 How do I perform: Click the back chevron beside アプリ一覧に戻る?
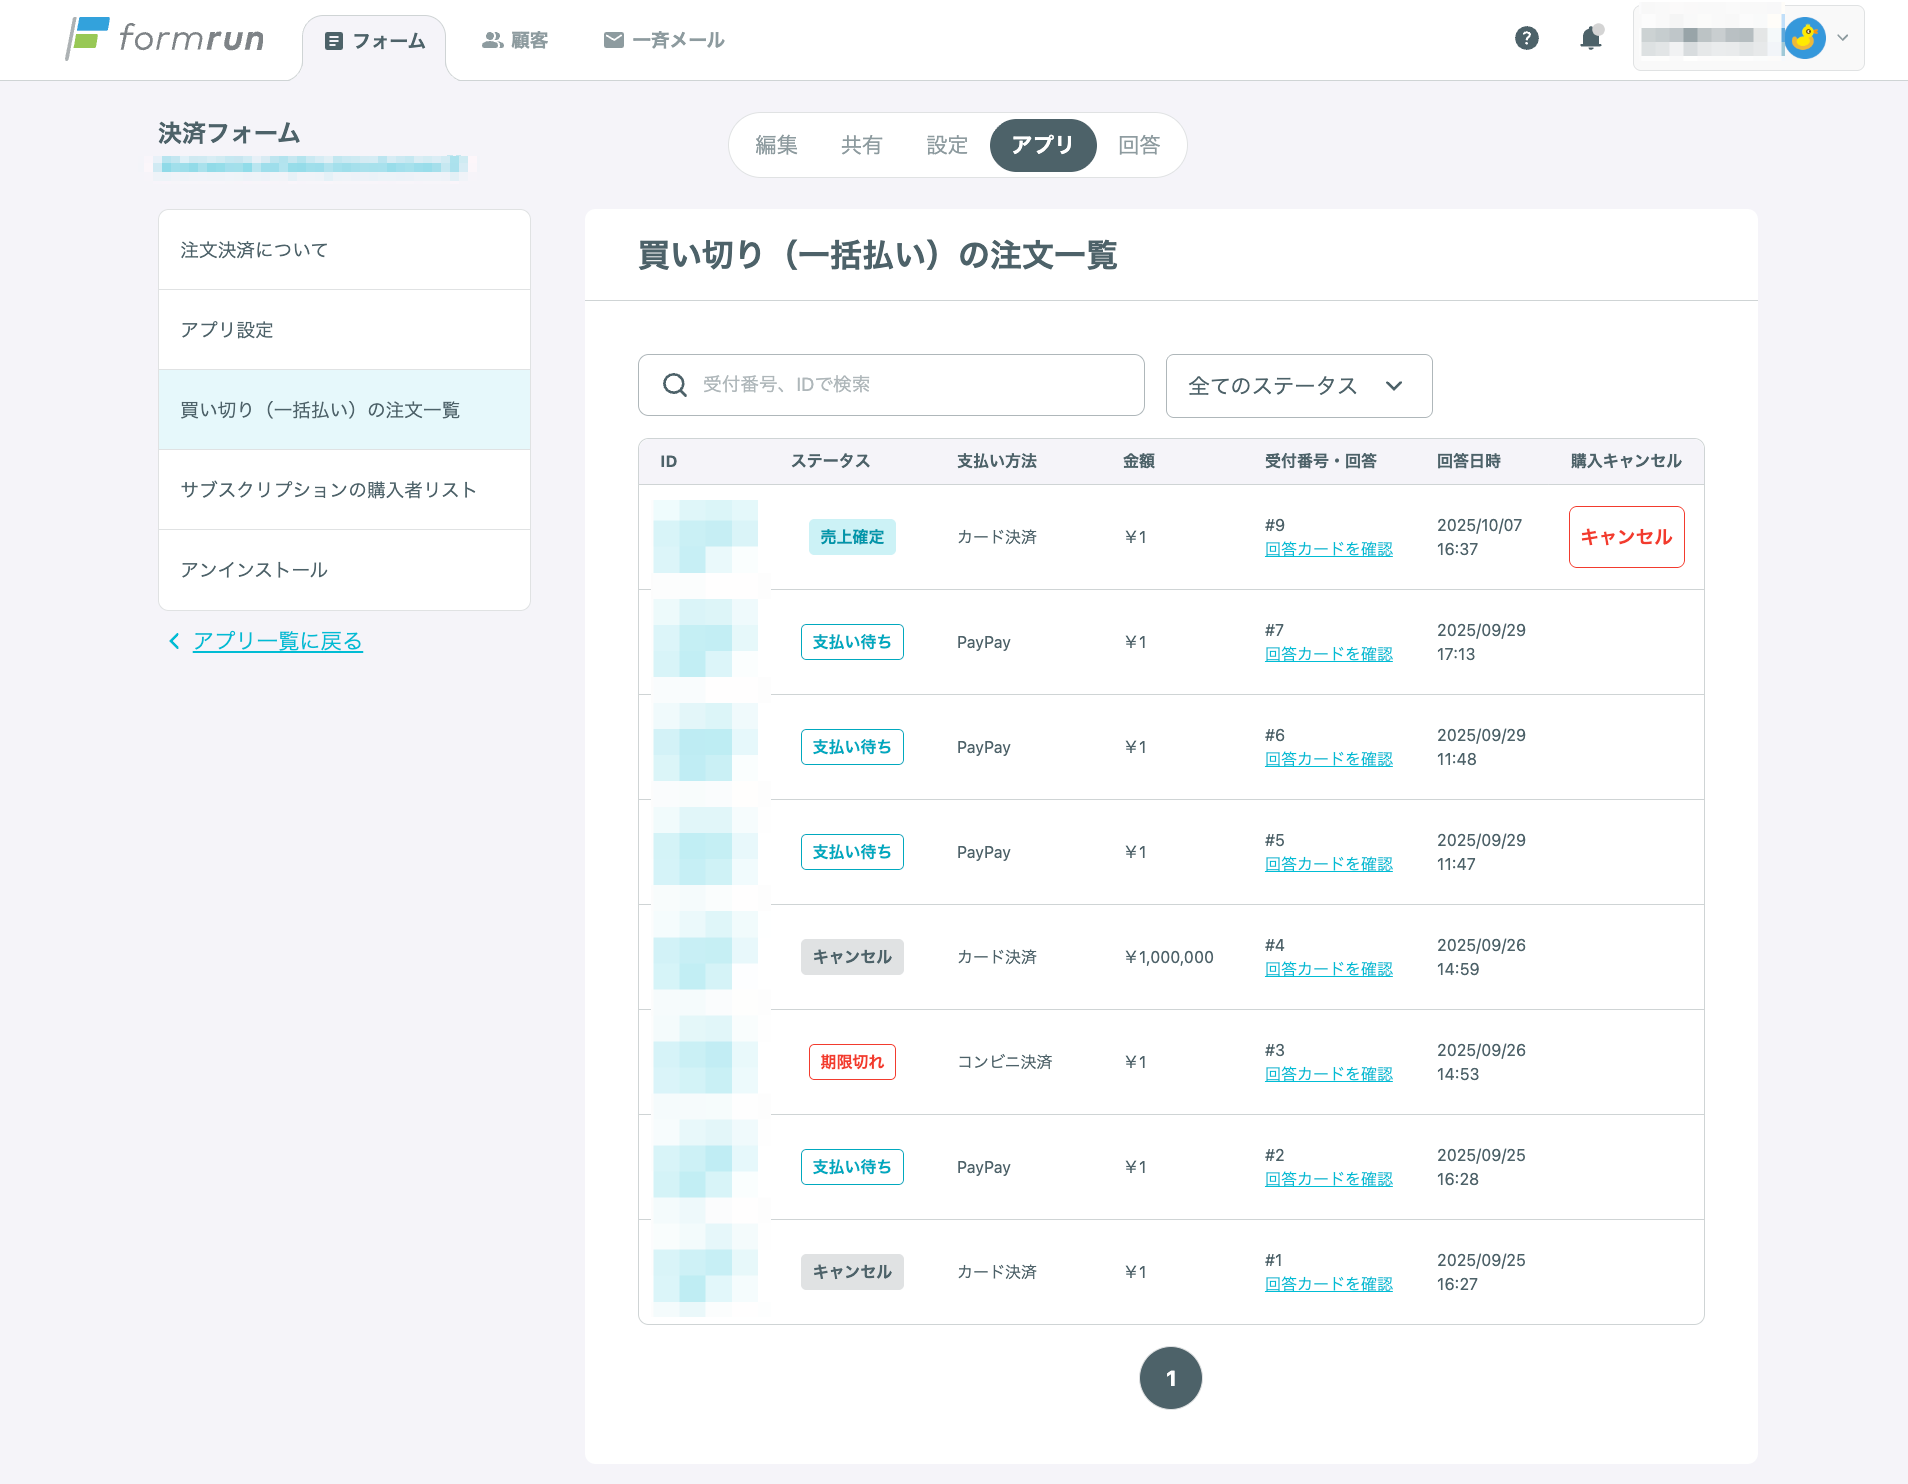174,641
